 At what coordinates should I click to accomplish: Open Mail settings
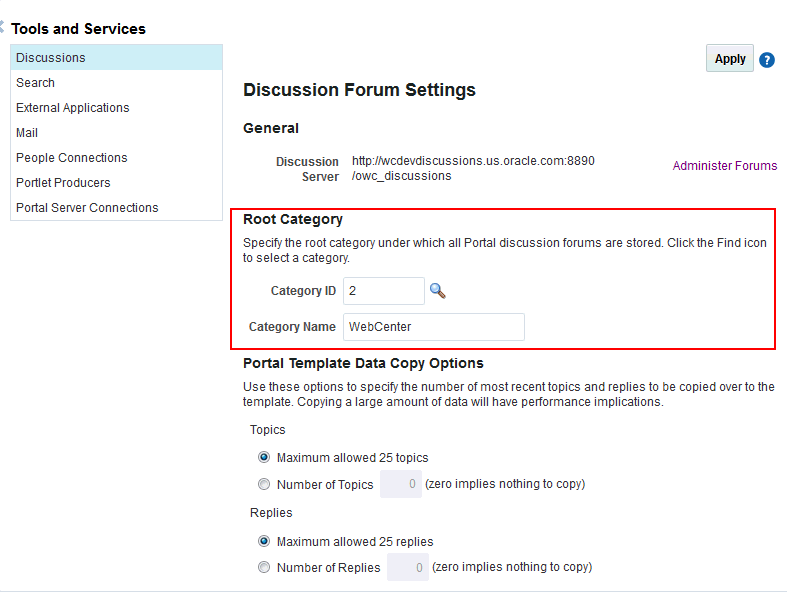pos(116,133)
